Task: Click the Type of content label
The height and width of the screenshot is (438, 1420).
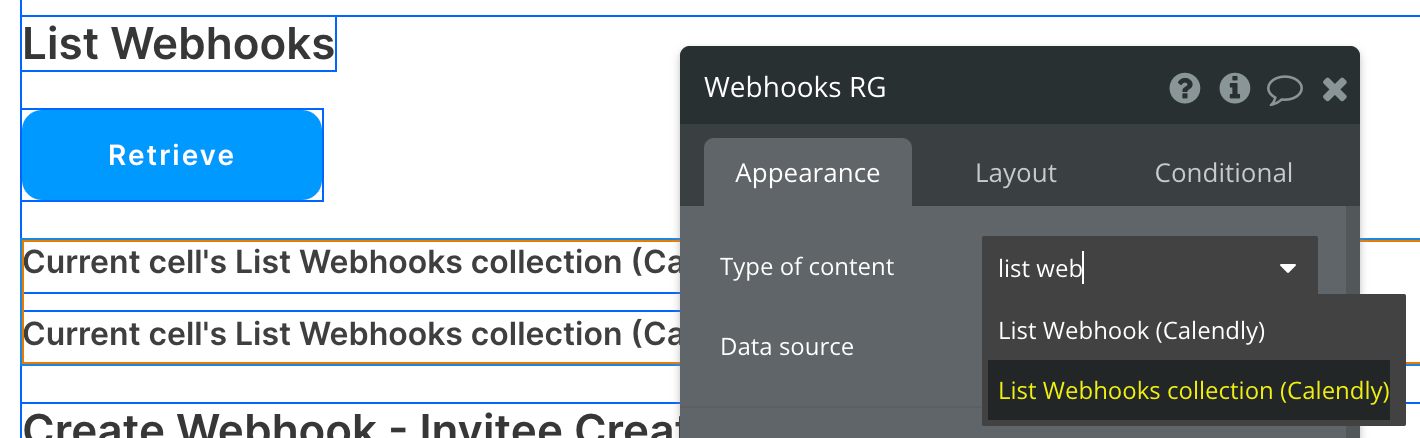Action: tap(807, 267)
